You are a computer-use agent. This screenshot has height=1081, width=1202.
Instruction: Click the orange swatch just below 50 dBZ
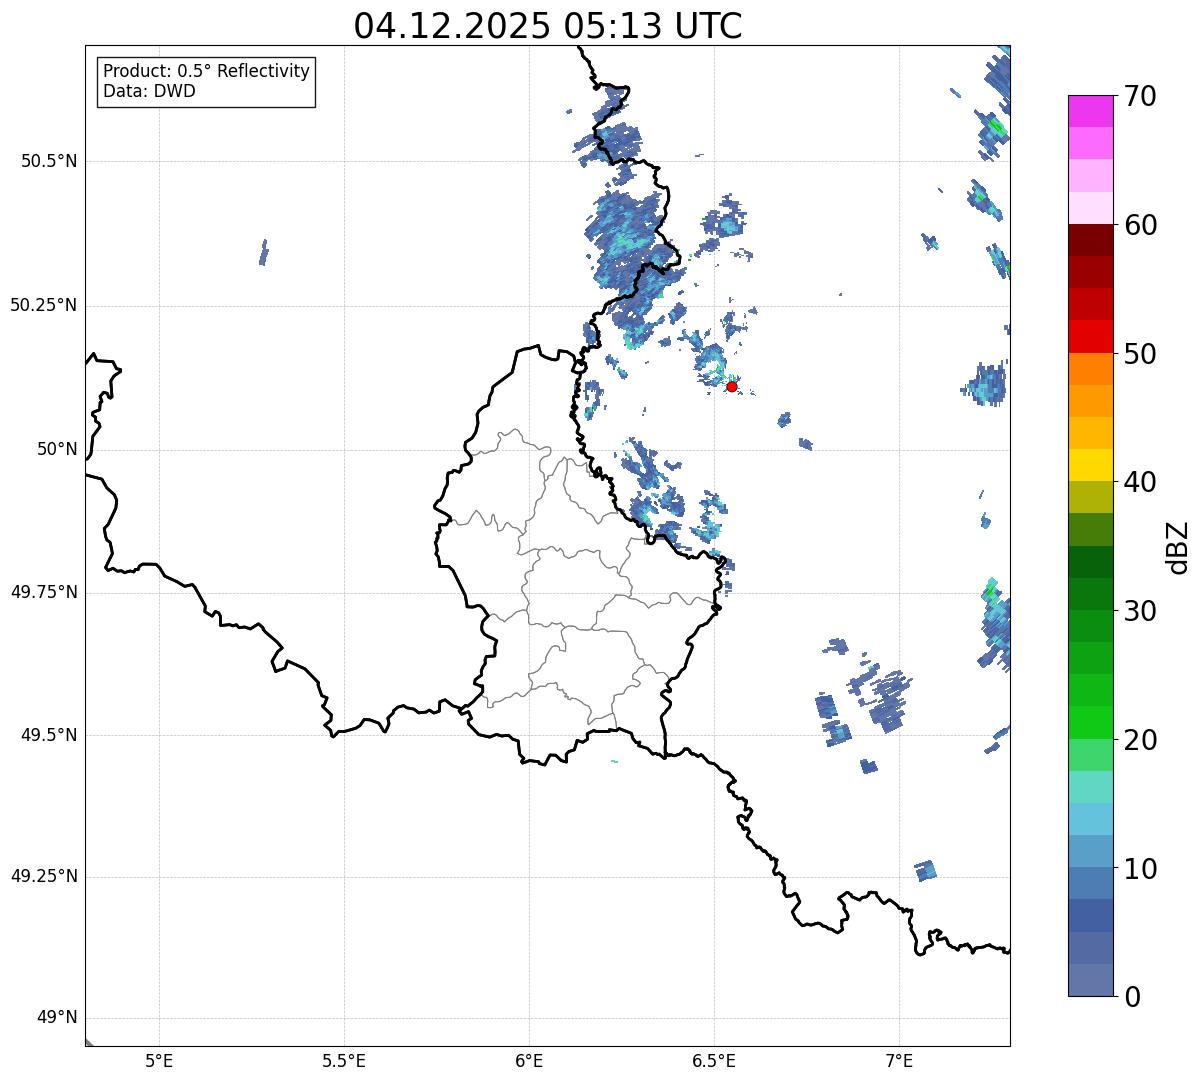pyautogui.click(x=1090, y=369)
